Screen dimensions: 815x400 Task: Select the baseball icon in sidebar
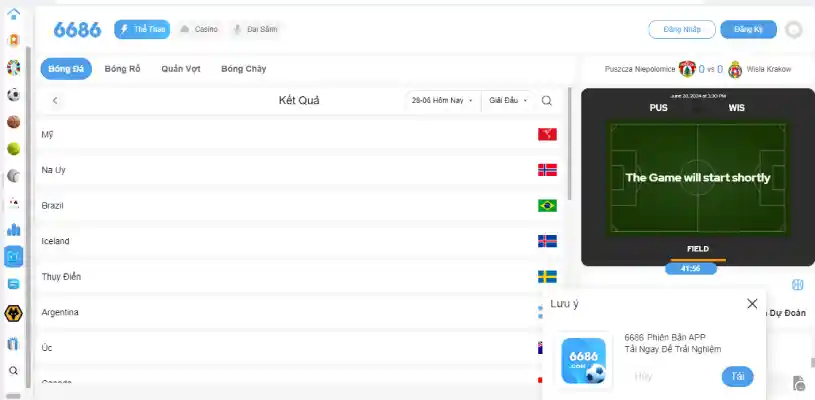(x=14, y=176)
